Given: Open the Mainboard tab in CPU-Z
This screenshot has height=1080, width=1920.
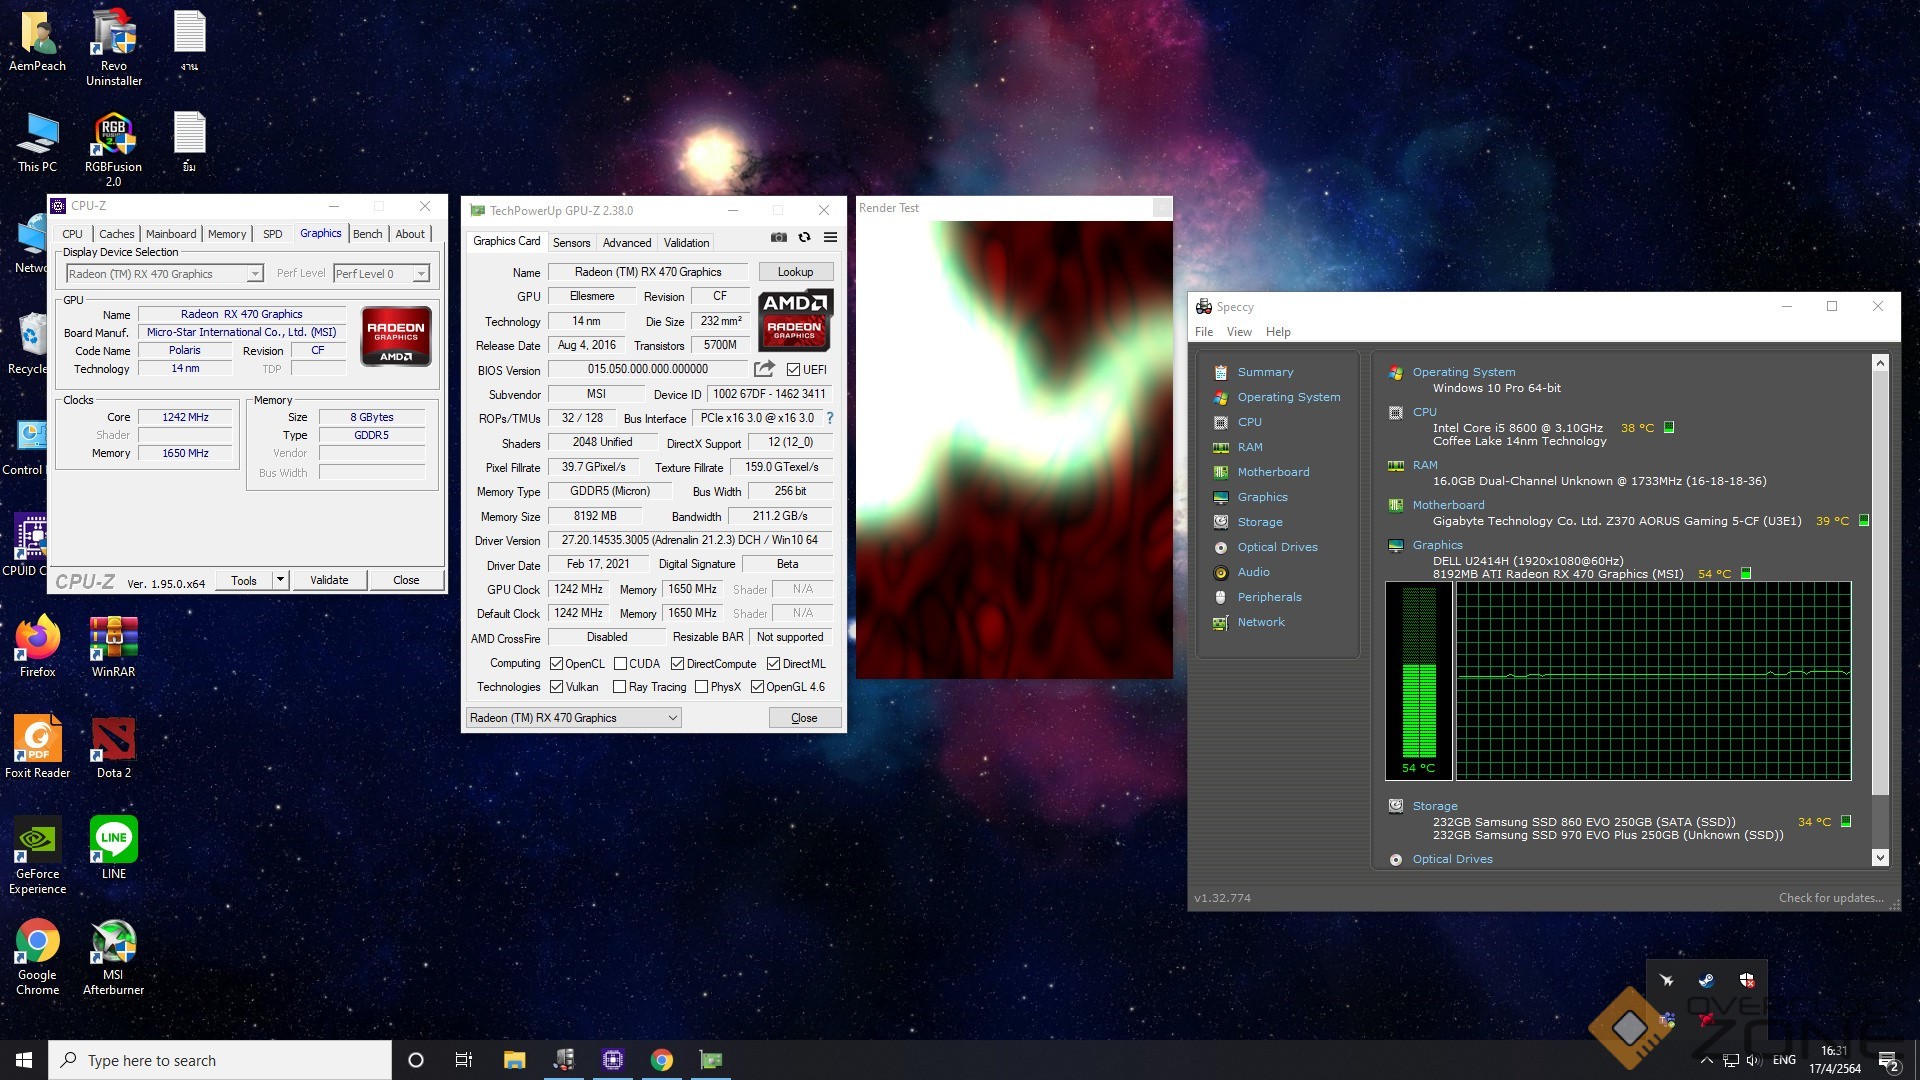Looking at the screenshot, I should [171, 234].
